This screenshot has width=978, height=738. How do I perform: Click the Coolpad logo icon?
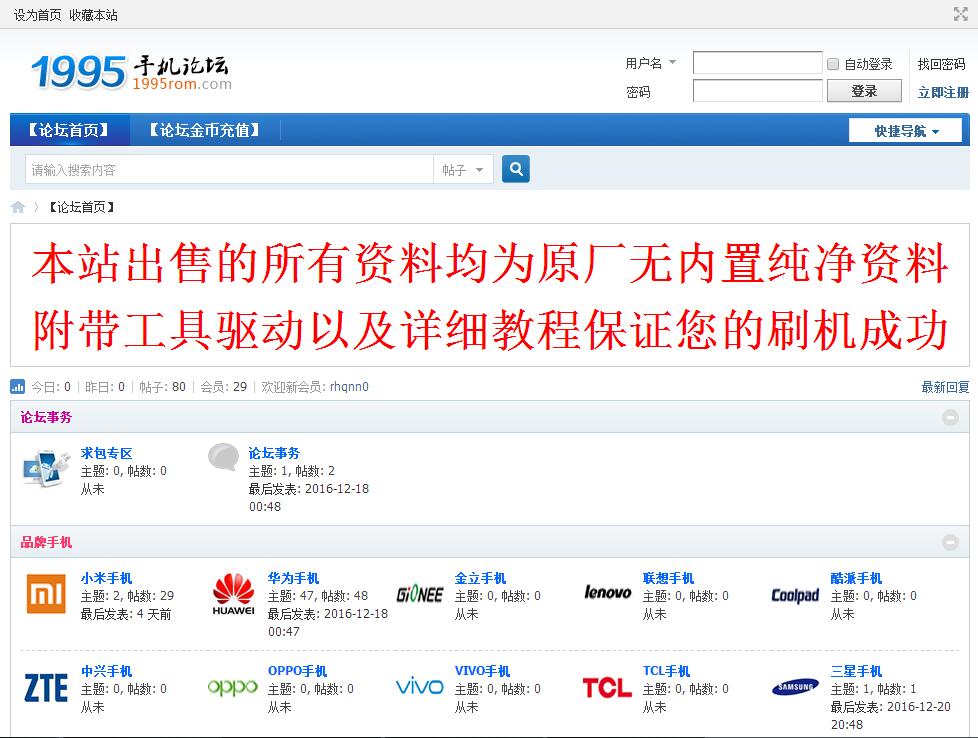click(x=795, y=595)
